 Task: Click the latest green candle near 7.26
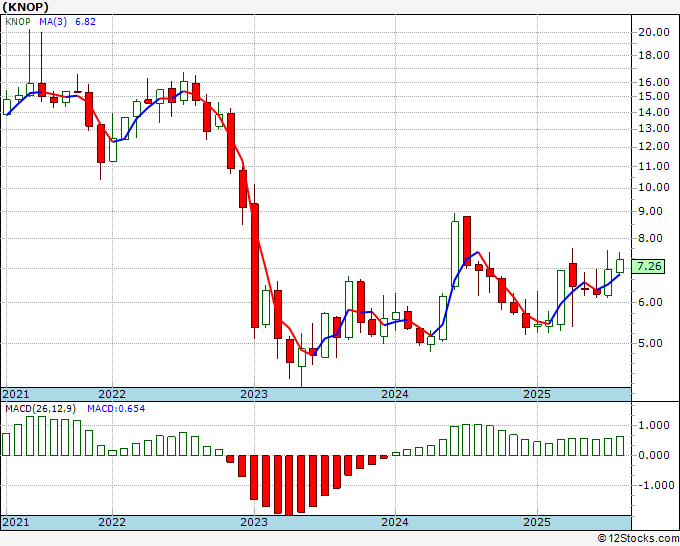click(x=620, y=266)
